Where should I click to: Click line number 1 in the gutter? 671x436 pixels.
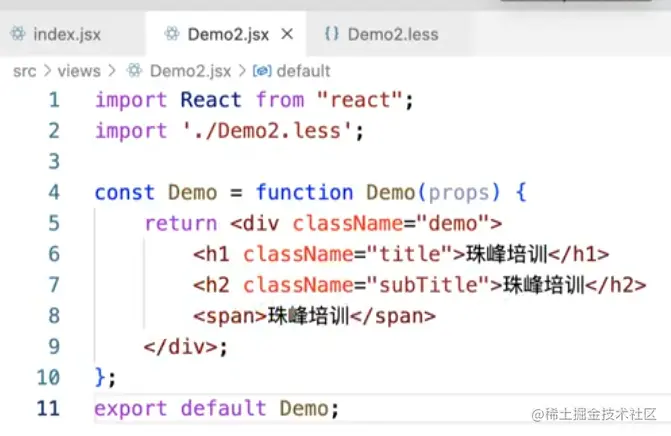point(54,100)
